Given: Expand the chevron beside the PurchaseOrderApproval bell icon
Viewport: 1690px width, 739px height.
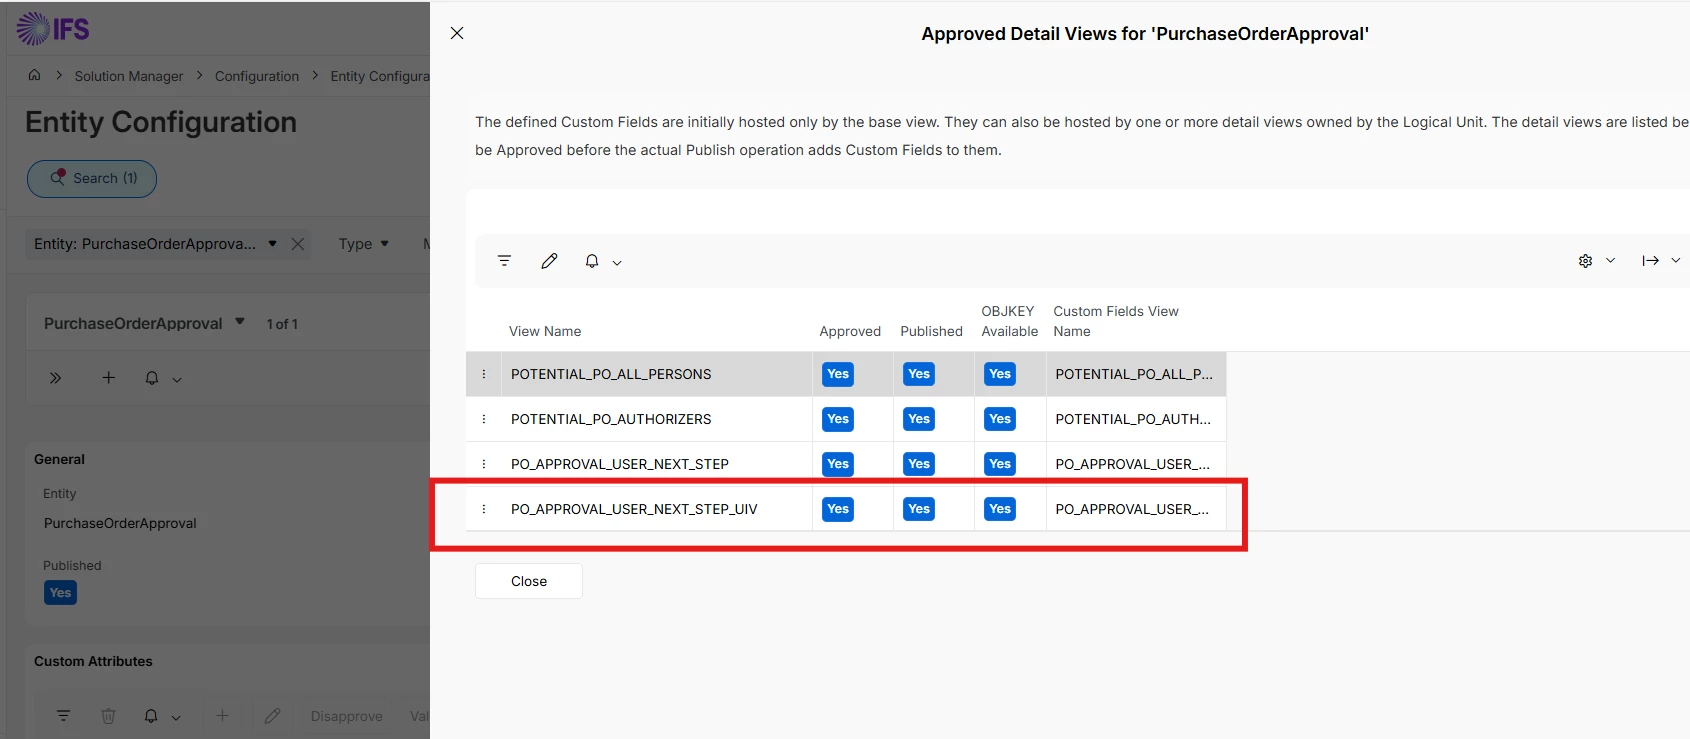Looking at the screenshot, I should [x=177, y=379].
